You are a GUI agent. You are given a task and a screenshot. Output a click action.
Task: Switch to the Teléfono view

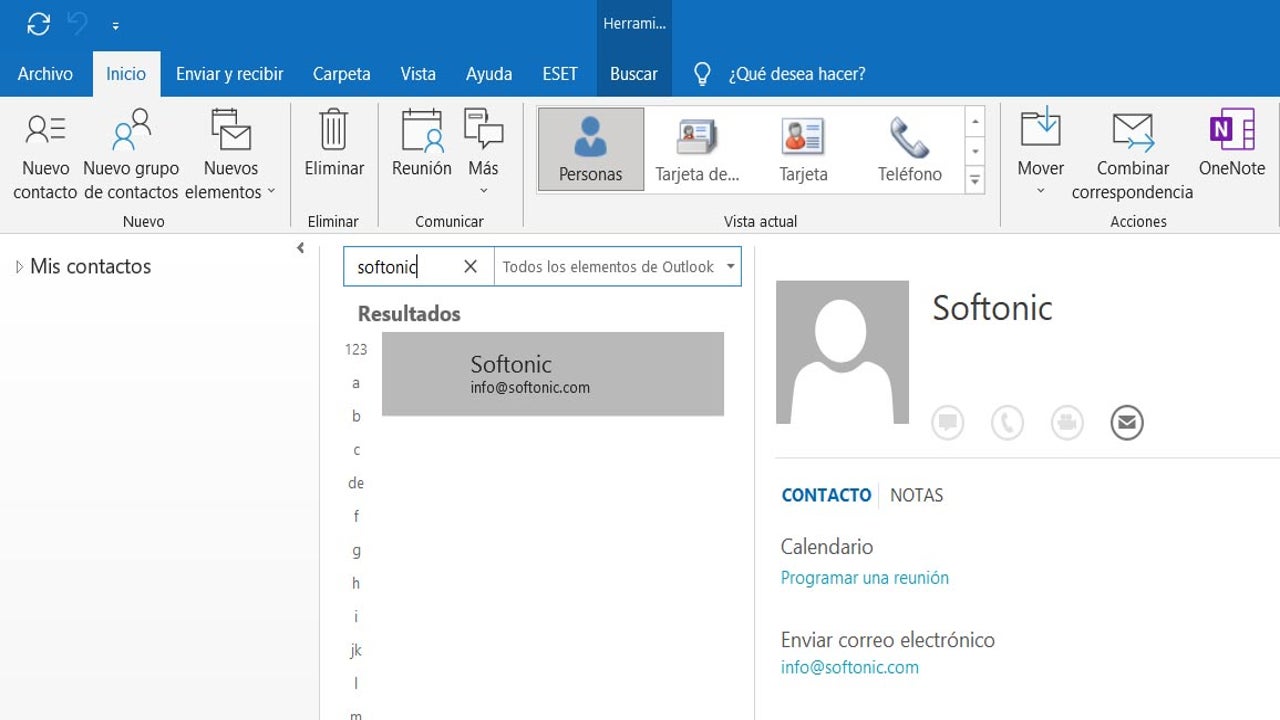908,148
